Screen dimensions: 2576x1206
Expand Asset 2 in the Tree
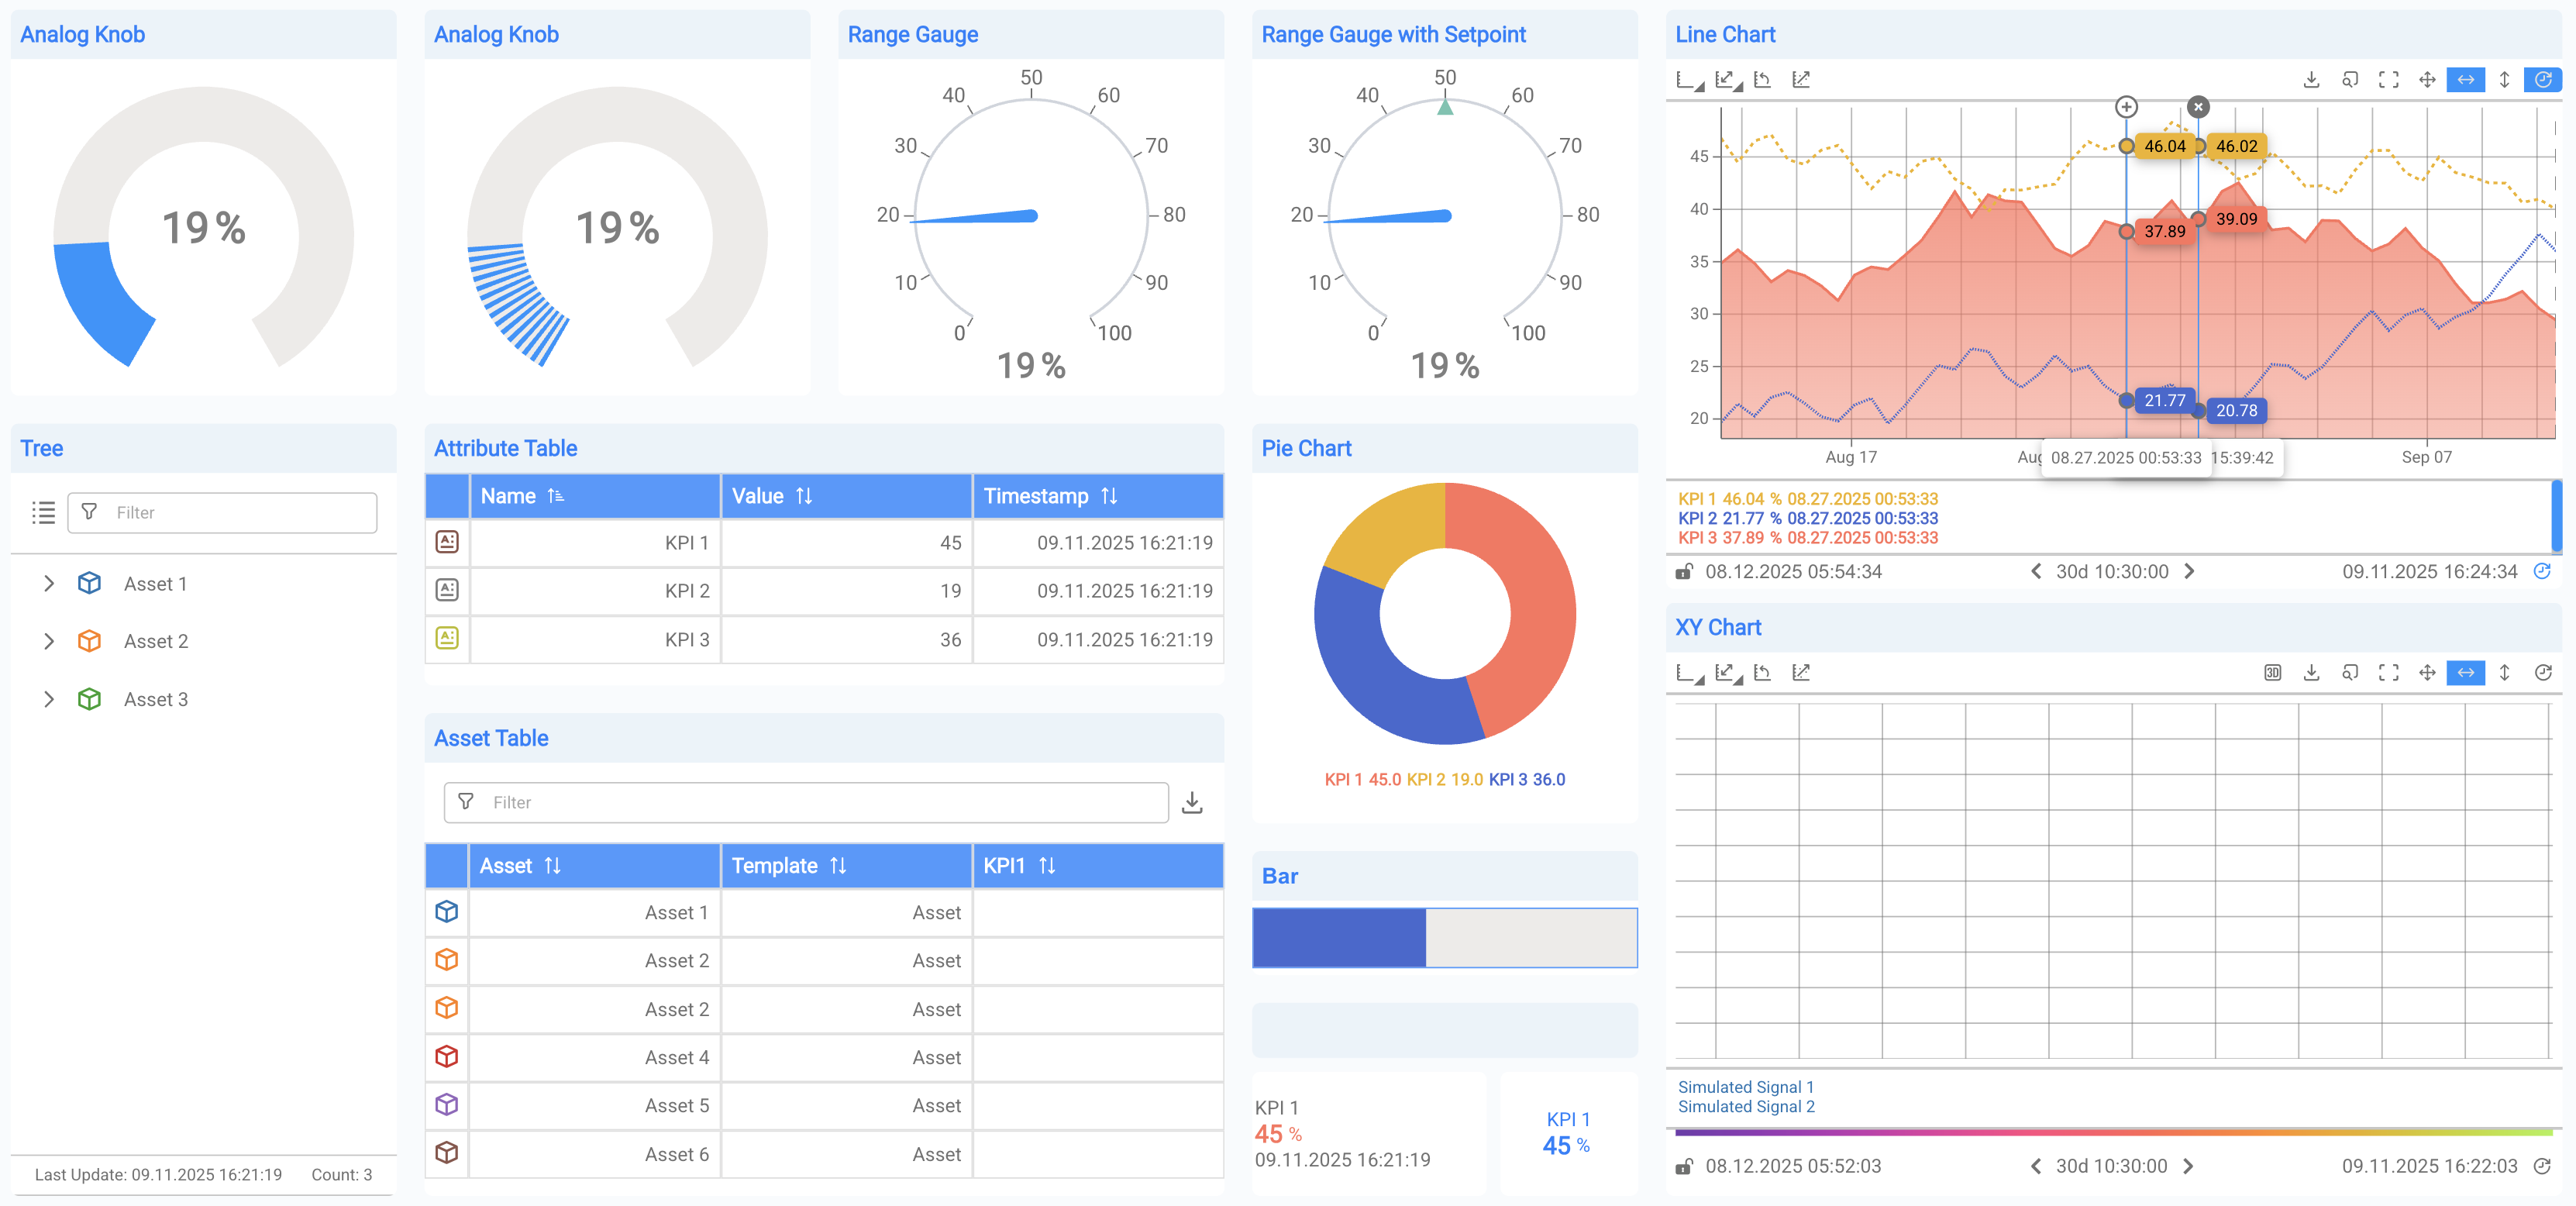click(49, 641)
